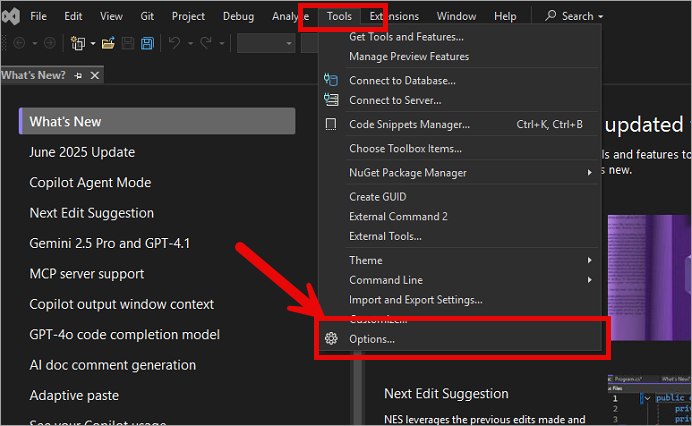692x426 pixels.
Task: Open the Redo history dropdown arrow
Action: coord(222,43)
